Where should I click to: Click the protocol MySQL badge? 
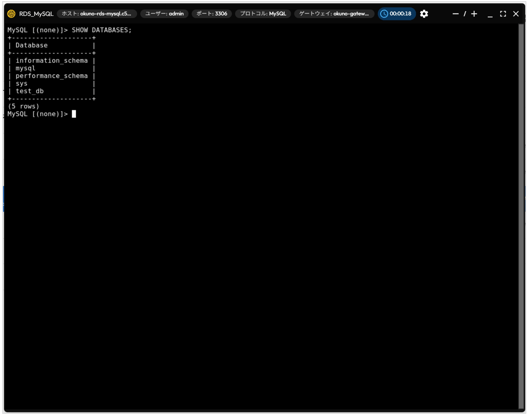tap(263, 14)
